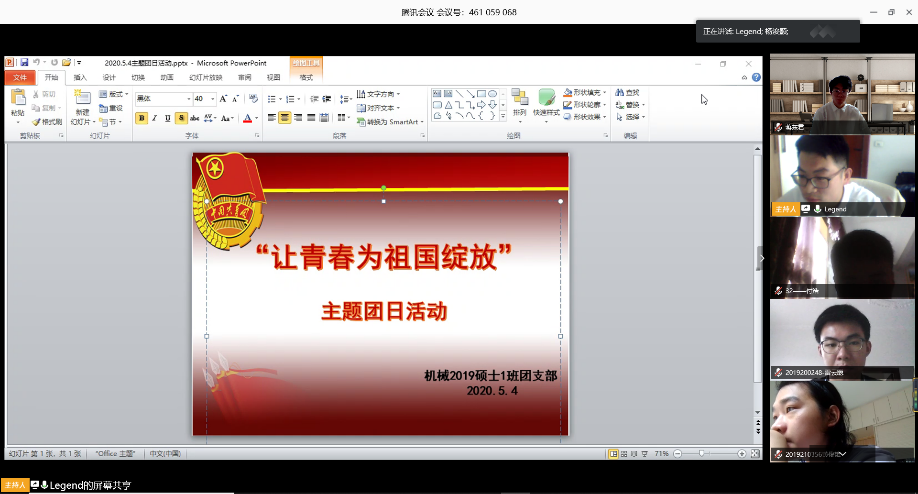
Task: Click the Save icon in quick access toolbar
Action: coord(24,62)
